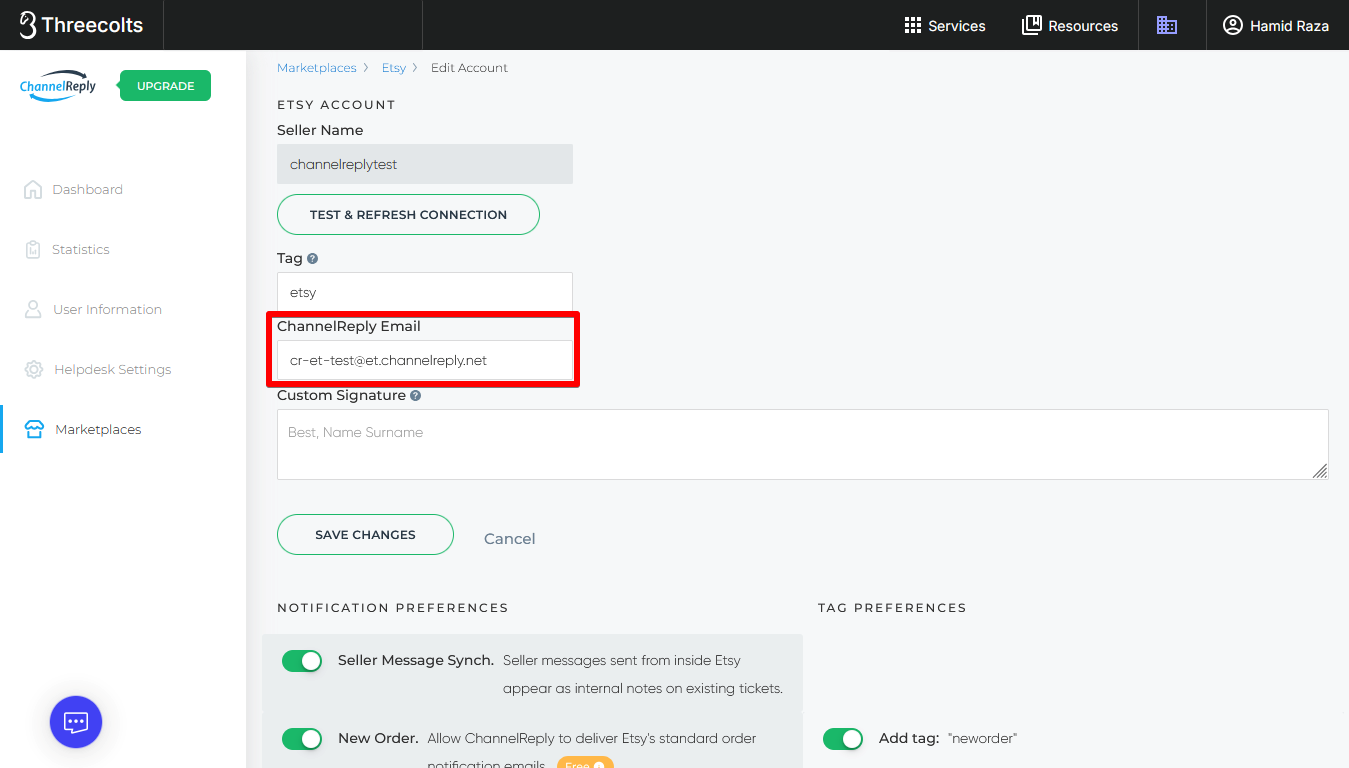Open the Hamid Raza user menu

pos(1276,26)
